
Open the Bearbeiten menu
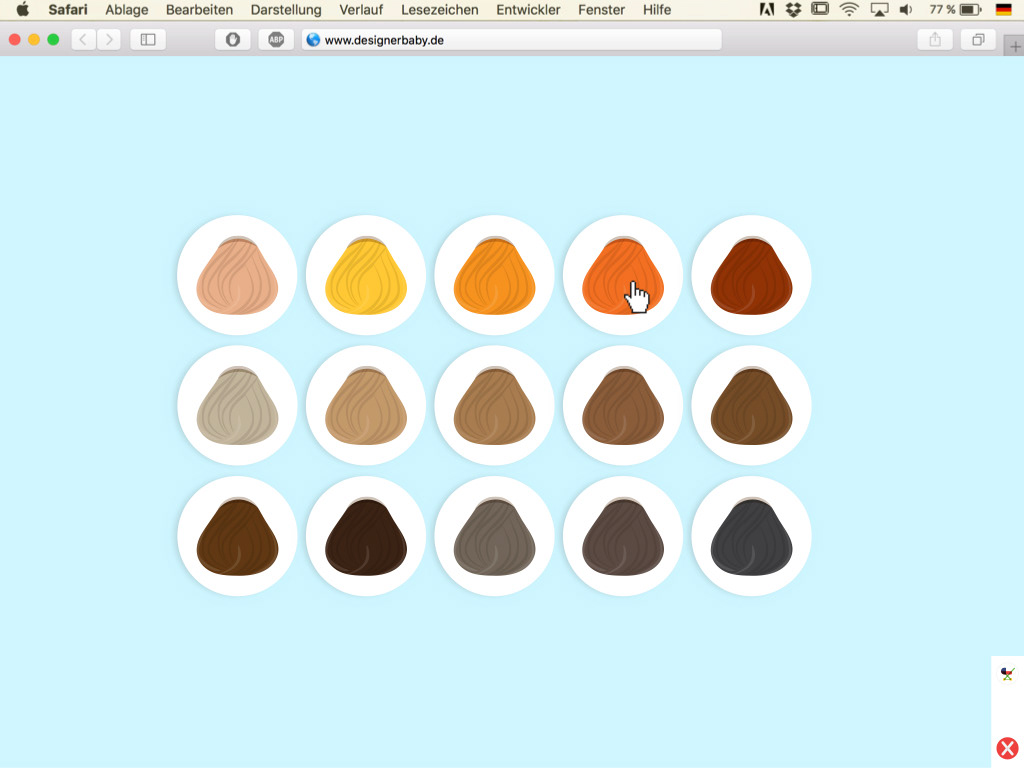click(x=199, y=10)
